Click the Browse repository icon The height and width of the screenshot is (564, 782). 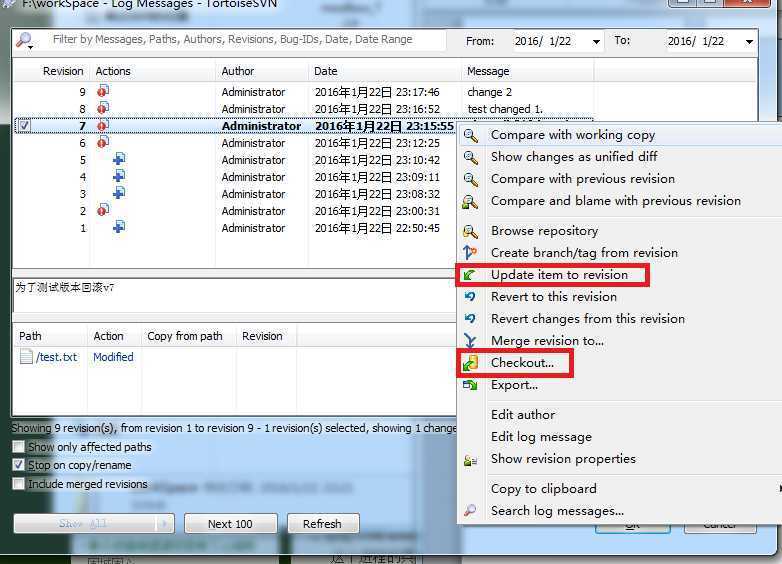(x=470, y=231)
